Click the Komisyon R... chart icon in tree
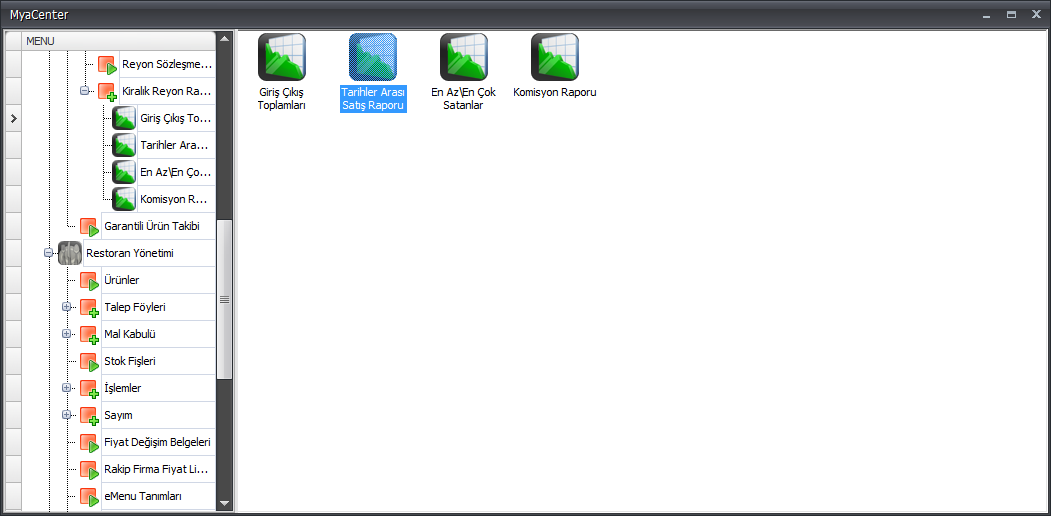The width and height of the screenshot is (1051, 516). click(x=124, y=199)
